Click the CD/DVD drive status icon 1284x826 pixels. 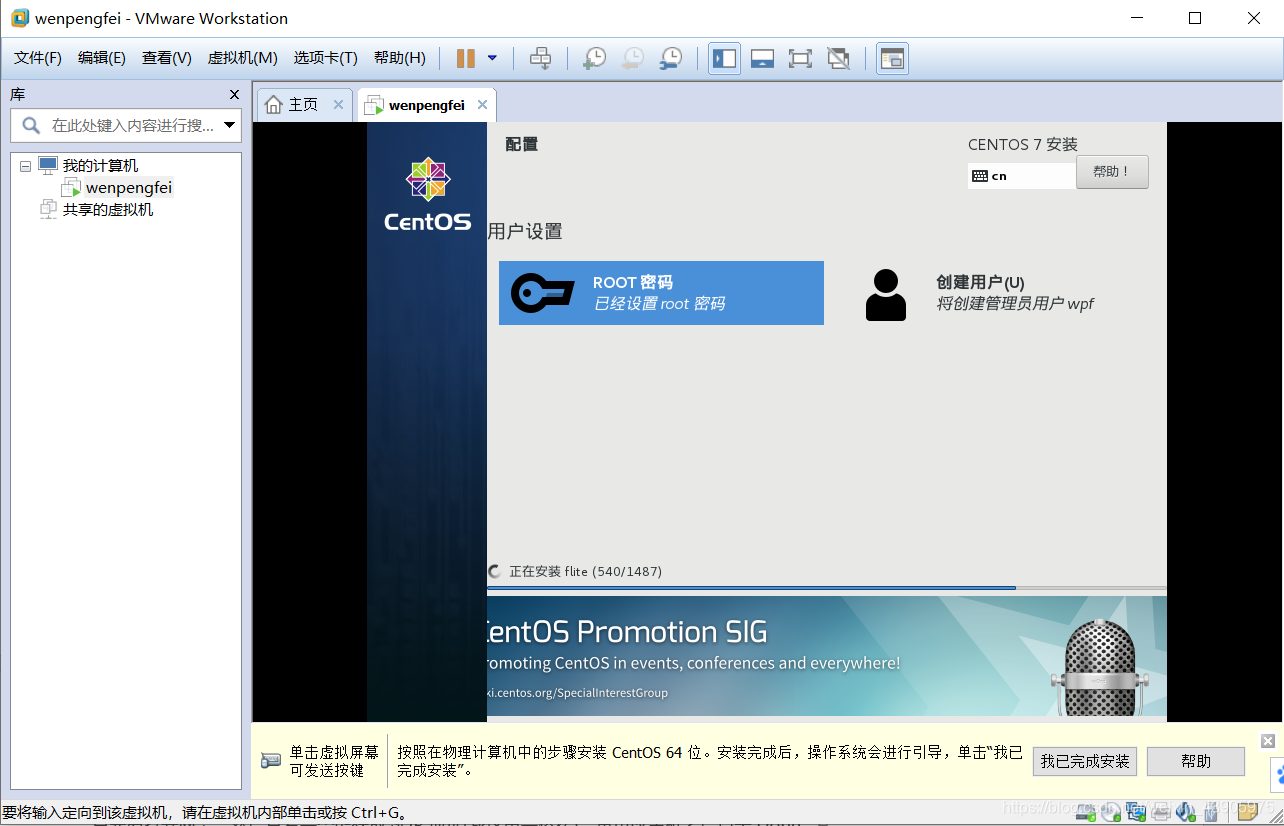click(x=1111, y=811)
